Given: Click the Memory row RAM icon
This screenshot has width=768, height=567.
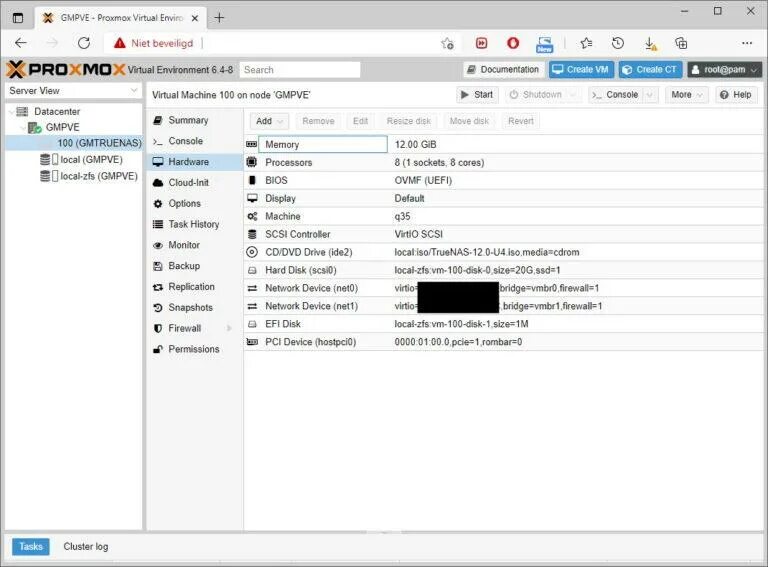Looking at the screenshot, I should (x=251, y=144).
